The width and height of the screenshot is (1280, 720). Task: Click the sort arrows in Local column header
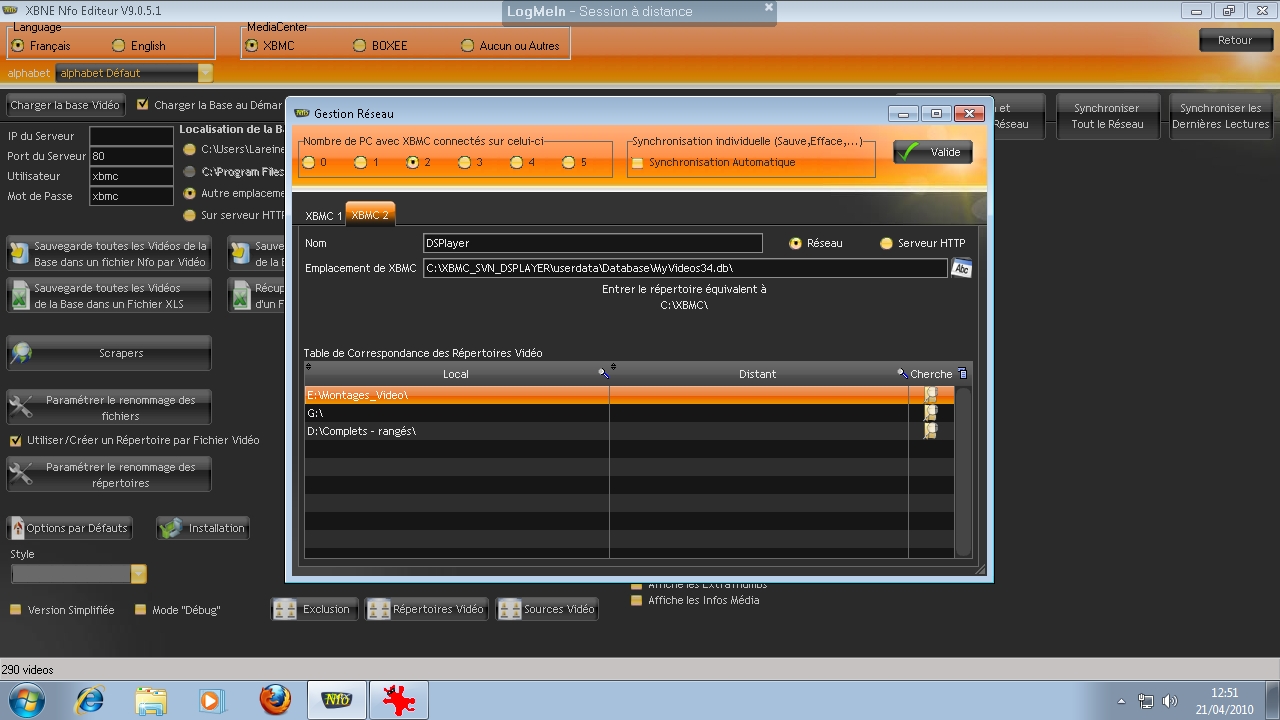308,367
